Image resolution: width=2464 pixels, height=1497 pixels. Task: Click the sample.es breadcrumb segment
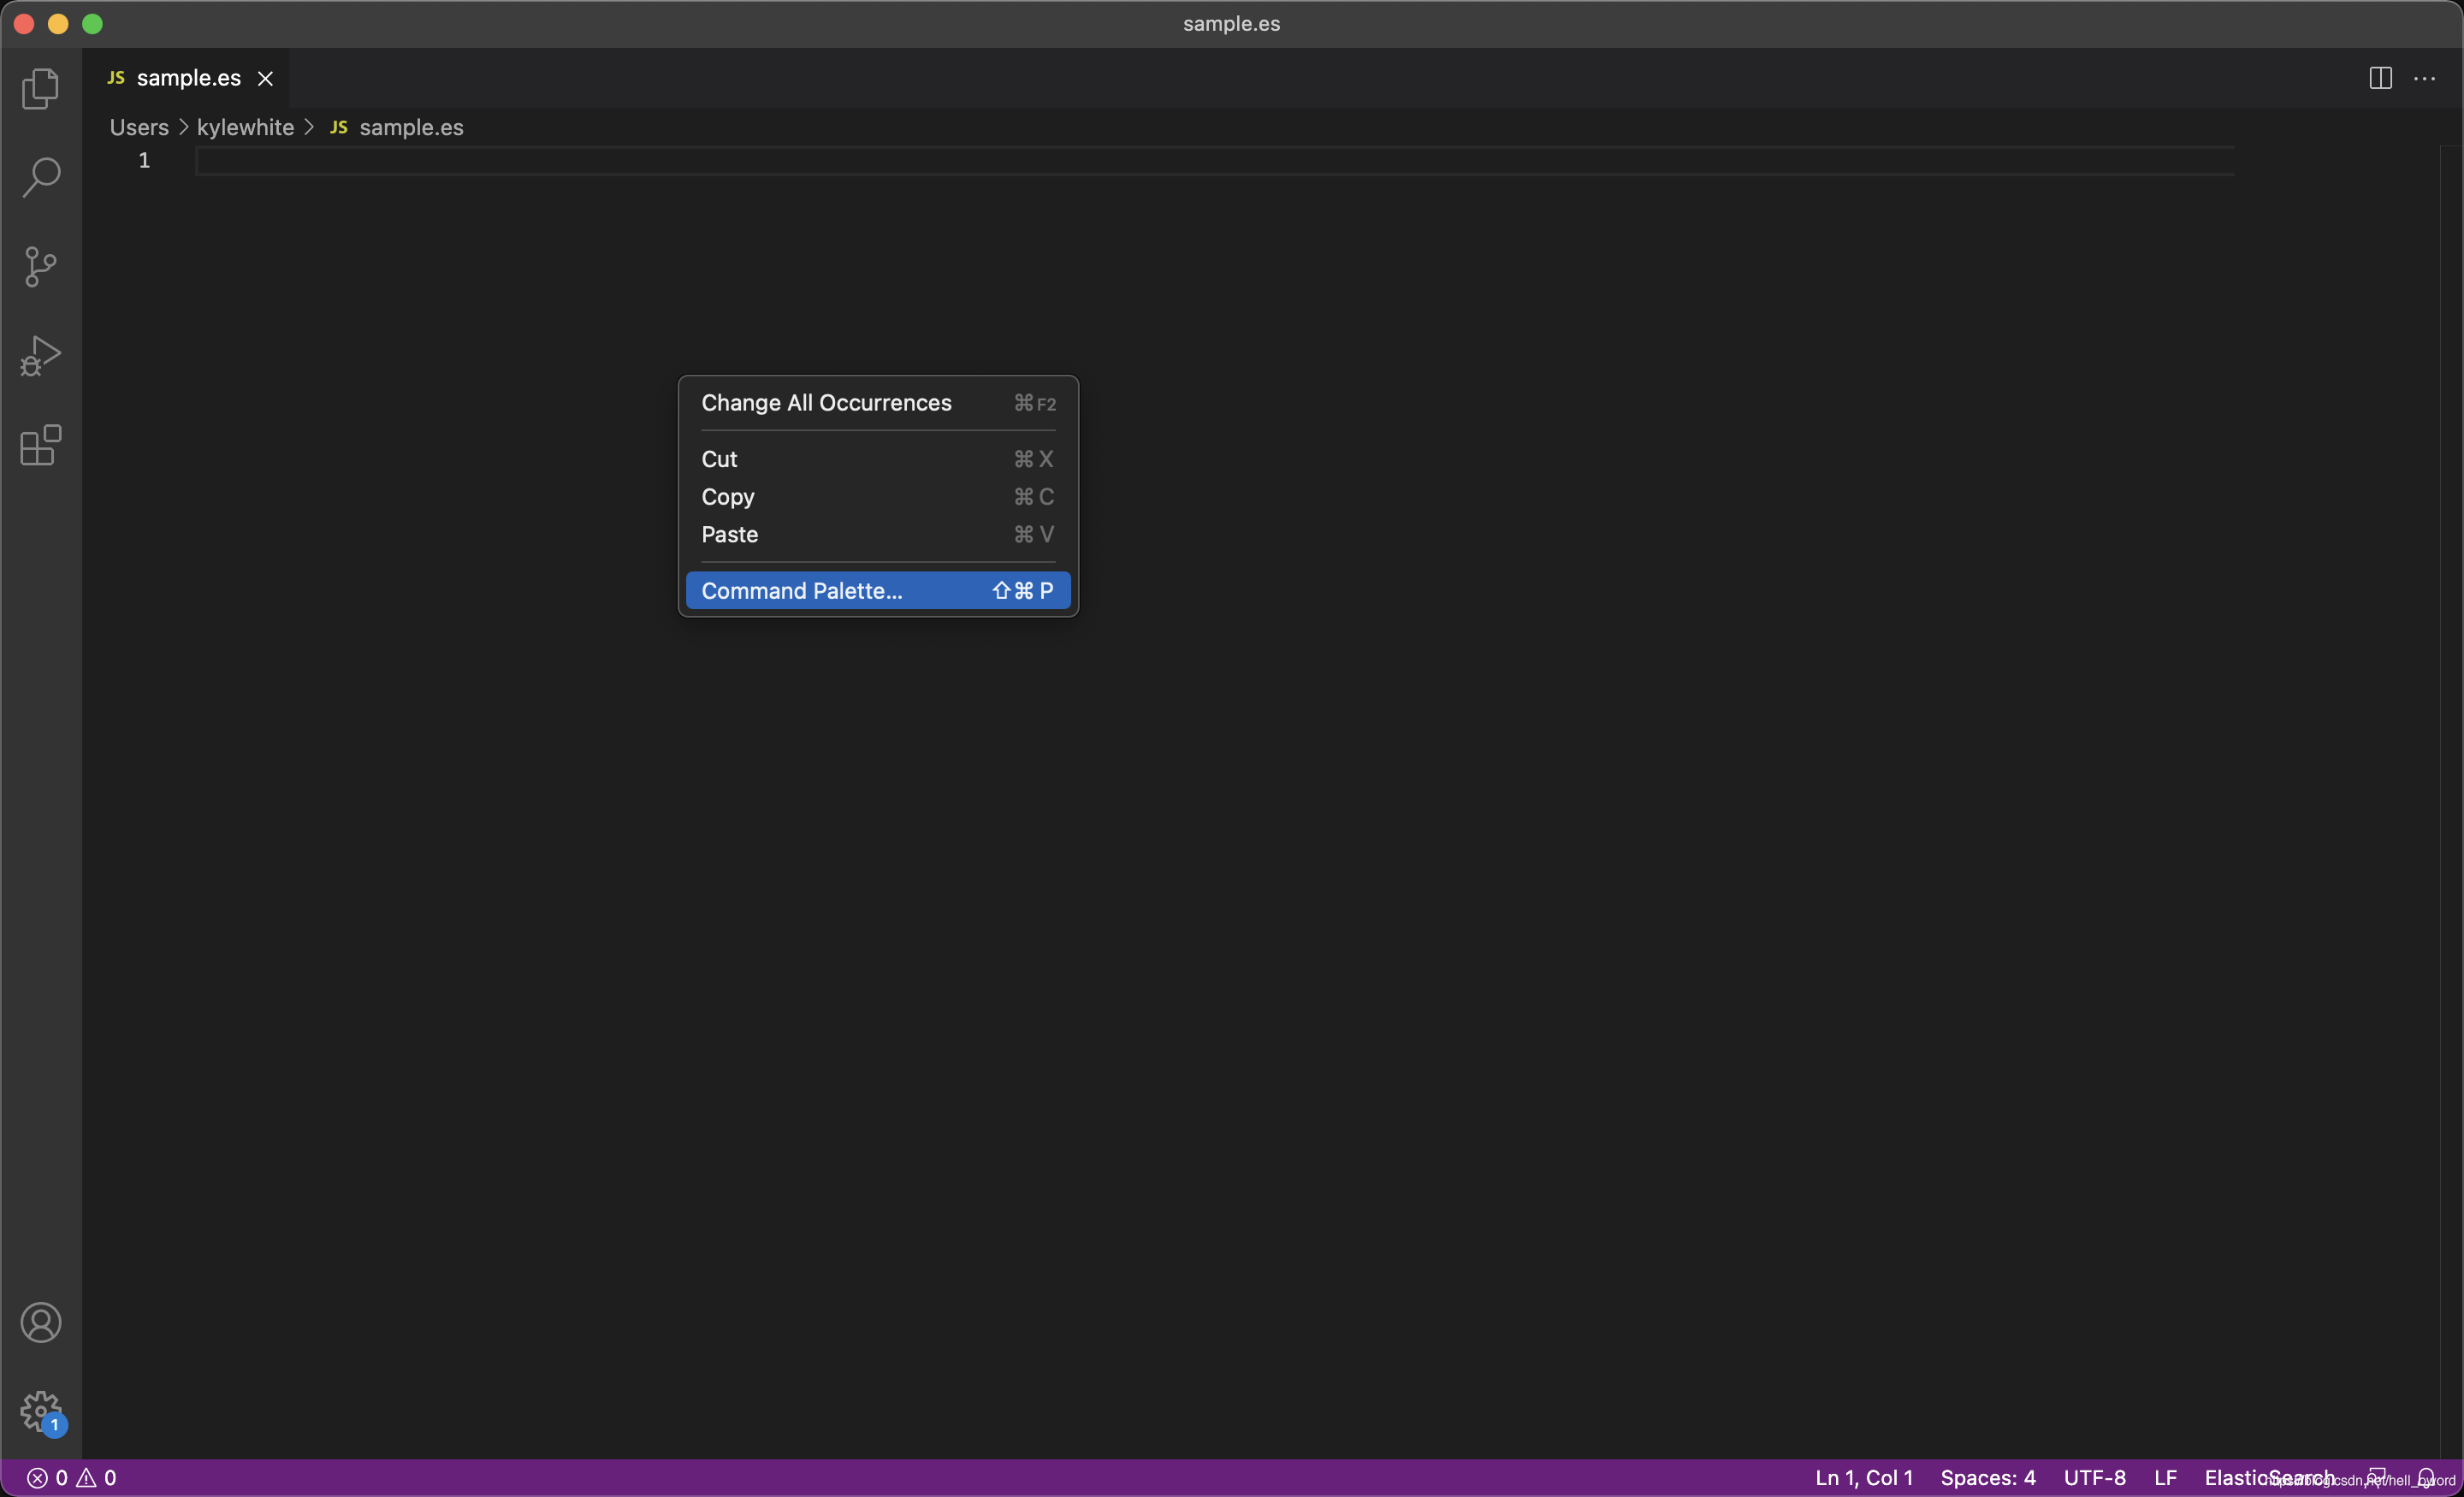[x=397, y=127]
